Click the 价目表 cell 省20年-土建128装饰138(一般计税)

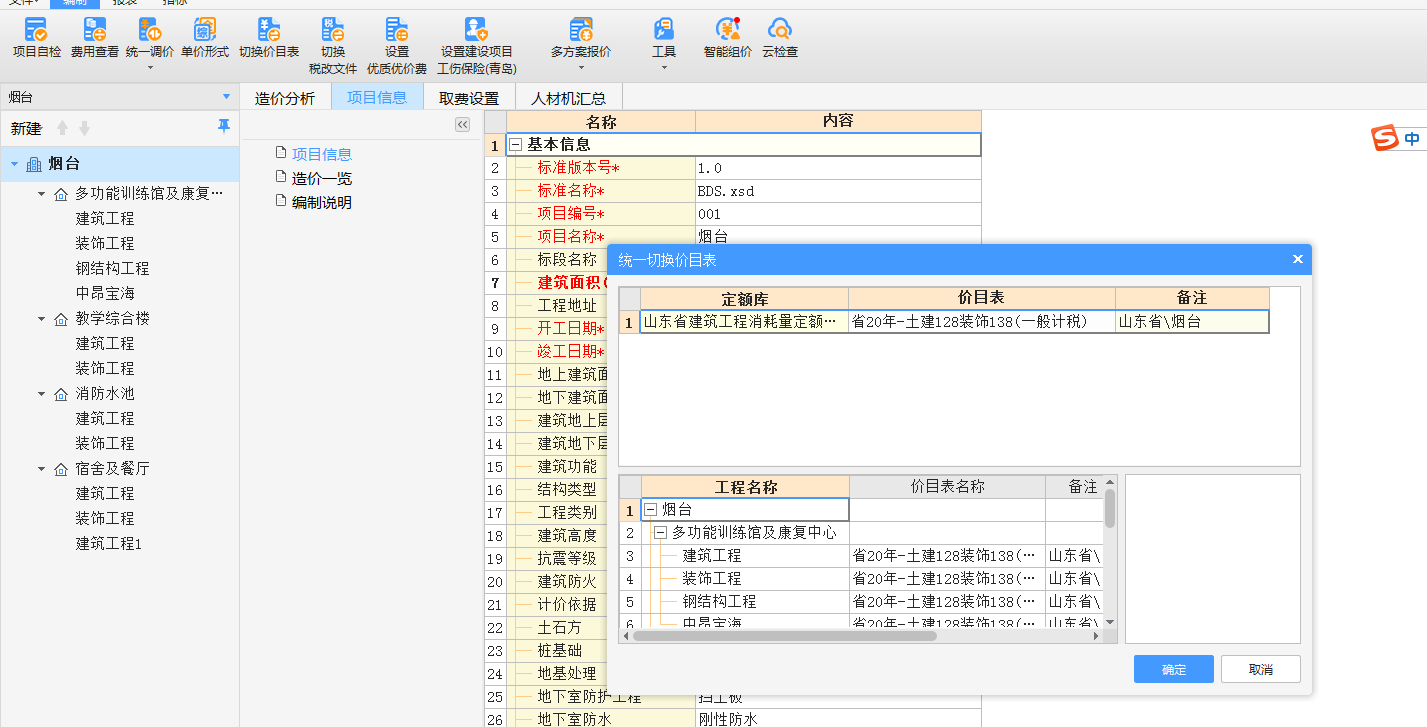(x=982, y=322)
